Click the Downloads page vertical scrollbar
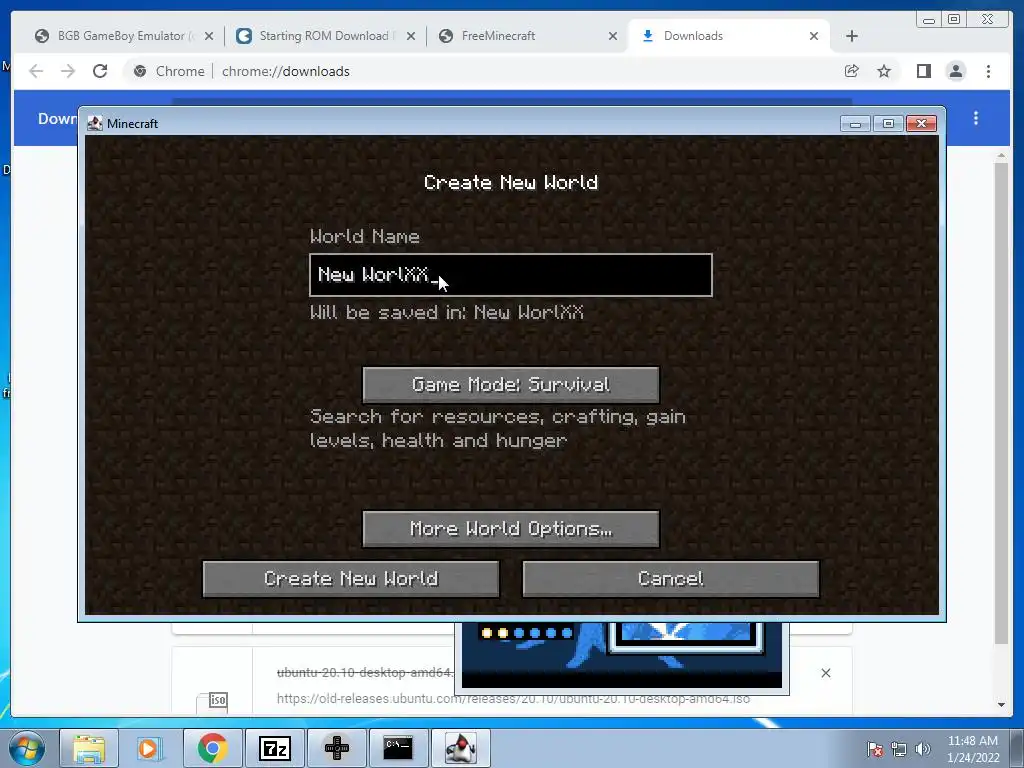Viewport: 1024px width, 768px height. (1001, 402)
